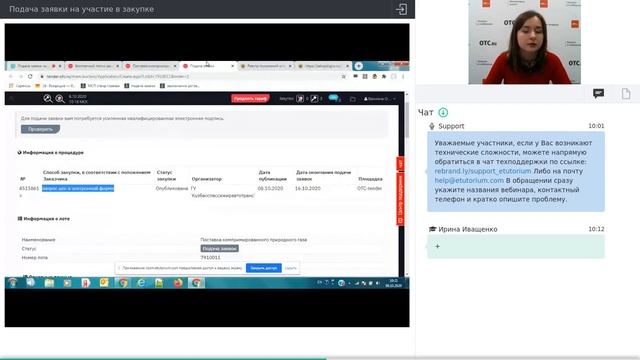
Task: Click the help@etutorium.com email link
Action: coord(469,180)
